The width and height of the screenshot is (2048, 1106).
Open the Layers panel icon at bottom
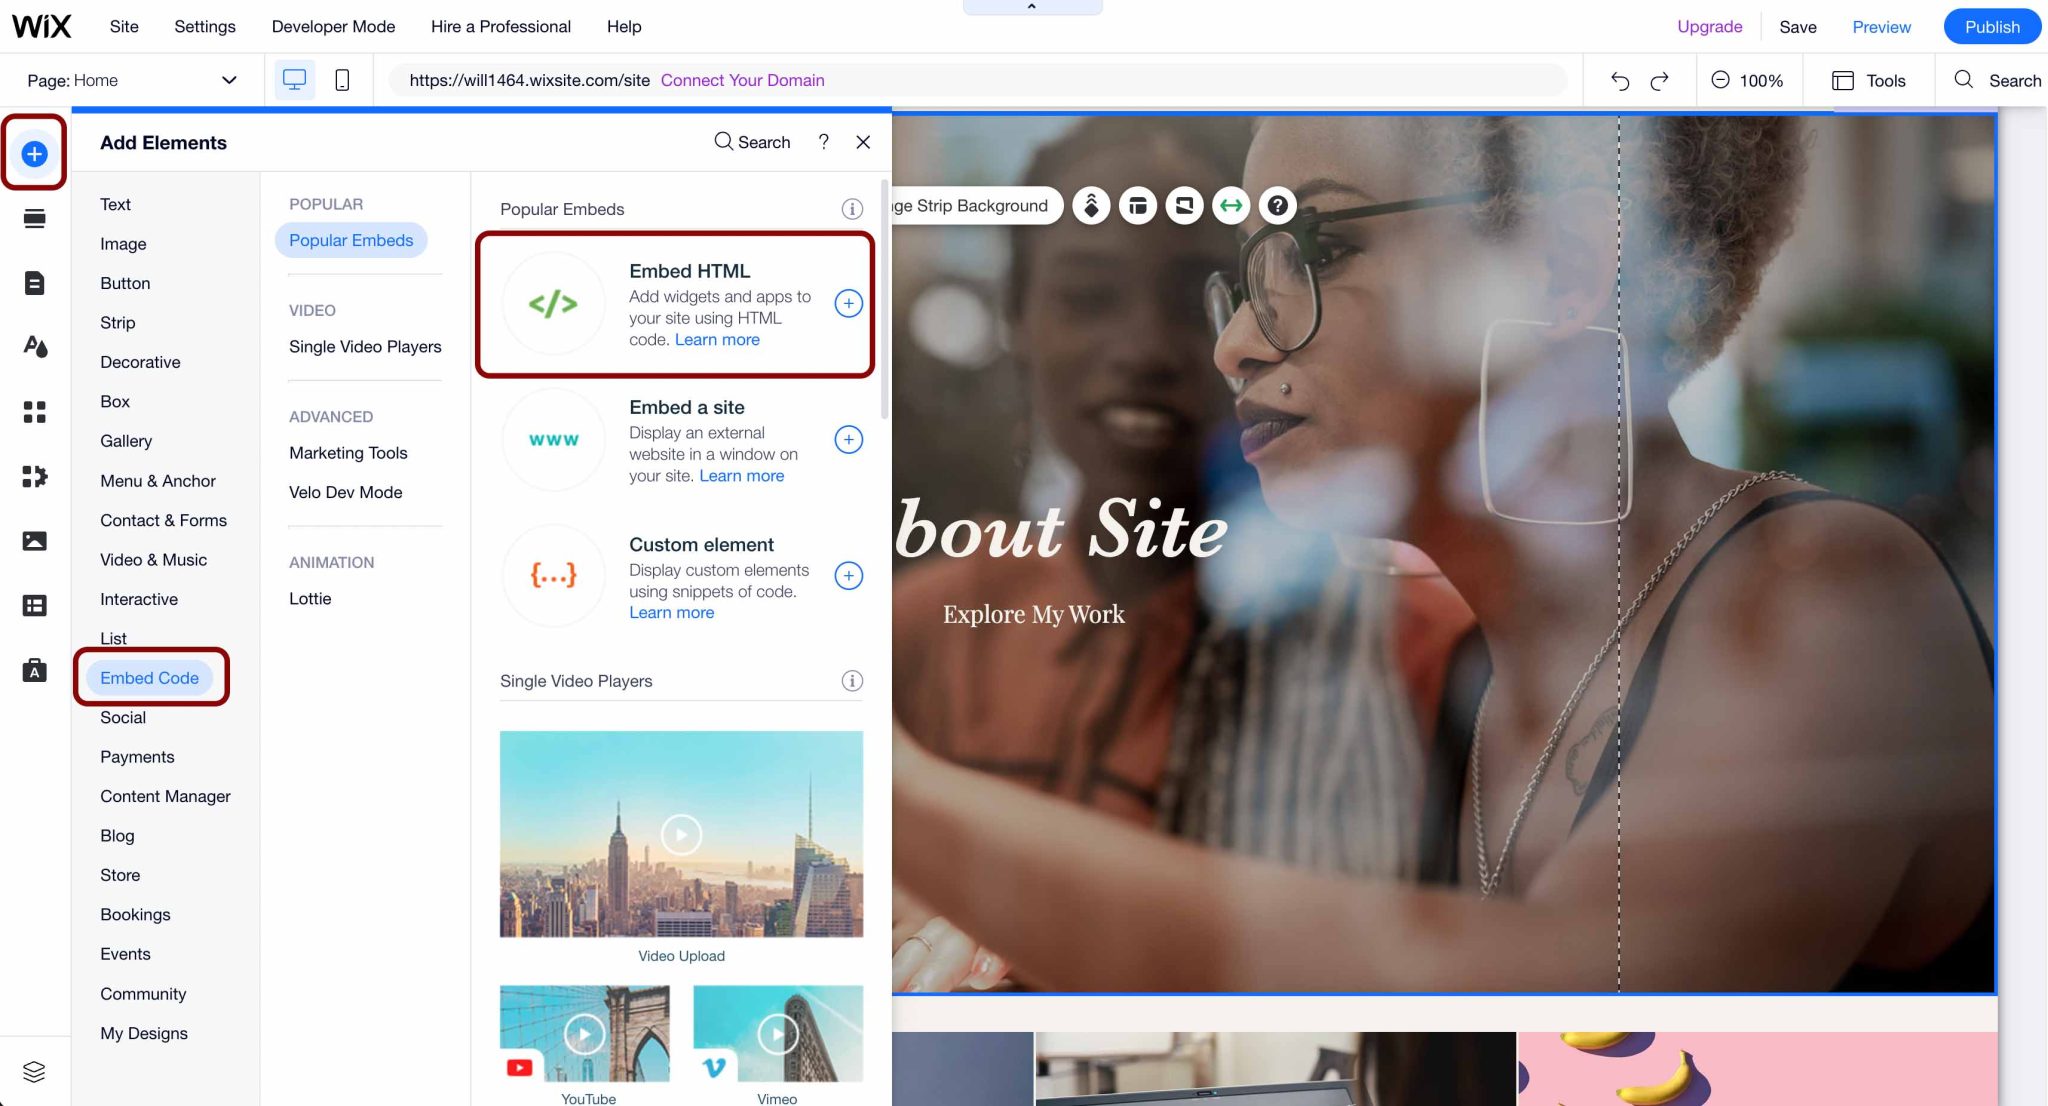click(x=34, y=1071)
